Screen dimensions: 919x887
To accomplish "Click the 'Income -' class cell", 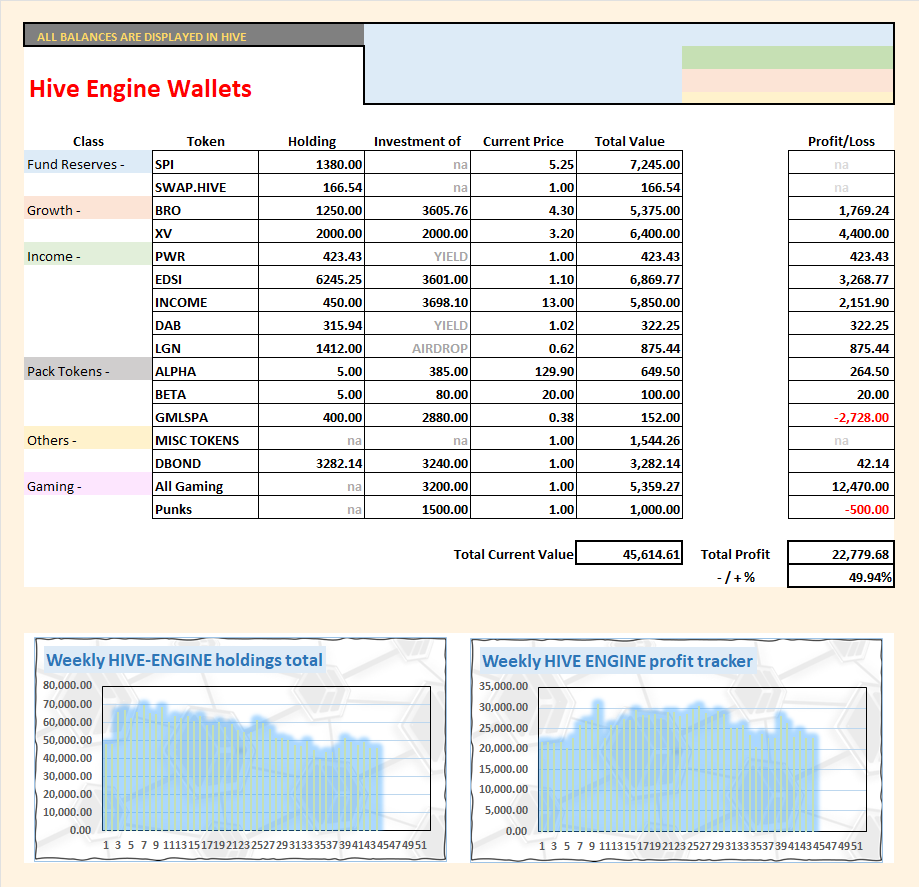I will point(87,254).
